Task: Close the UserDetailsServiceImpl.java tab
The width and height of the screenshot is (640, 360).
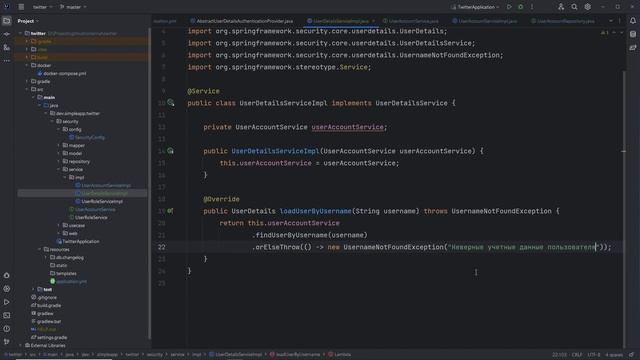Action: (x=373, y=21)
